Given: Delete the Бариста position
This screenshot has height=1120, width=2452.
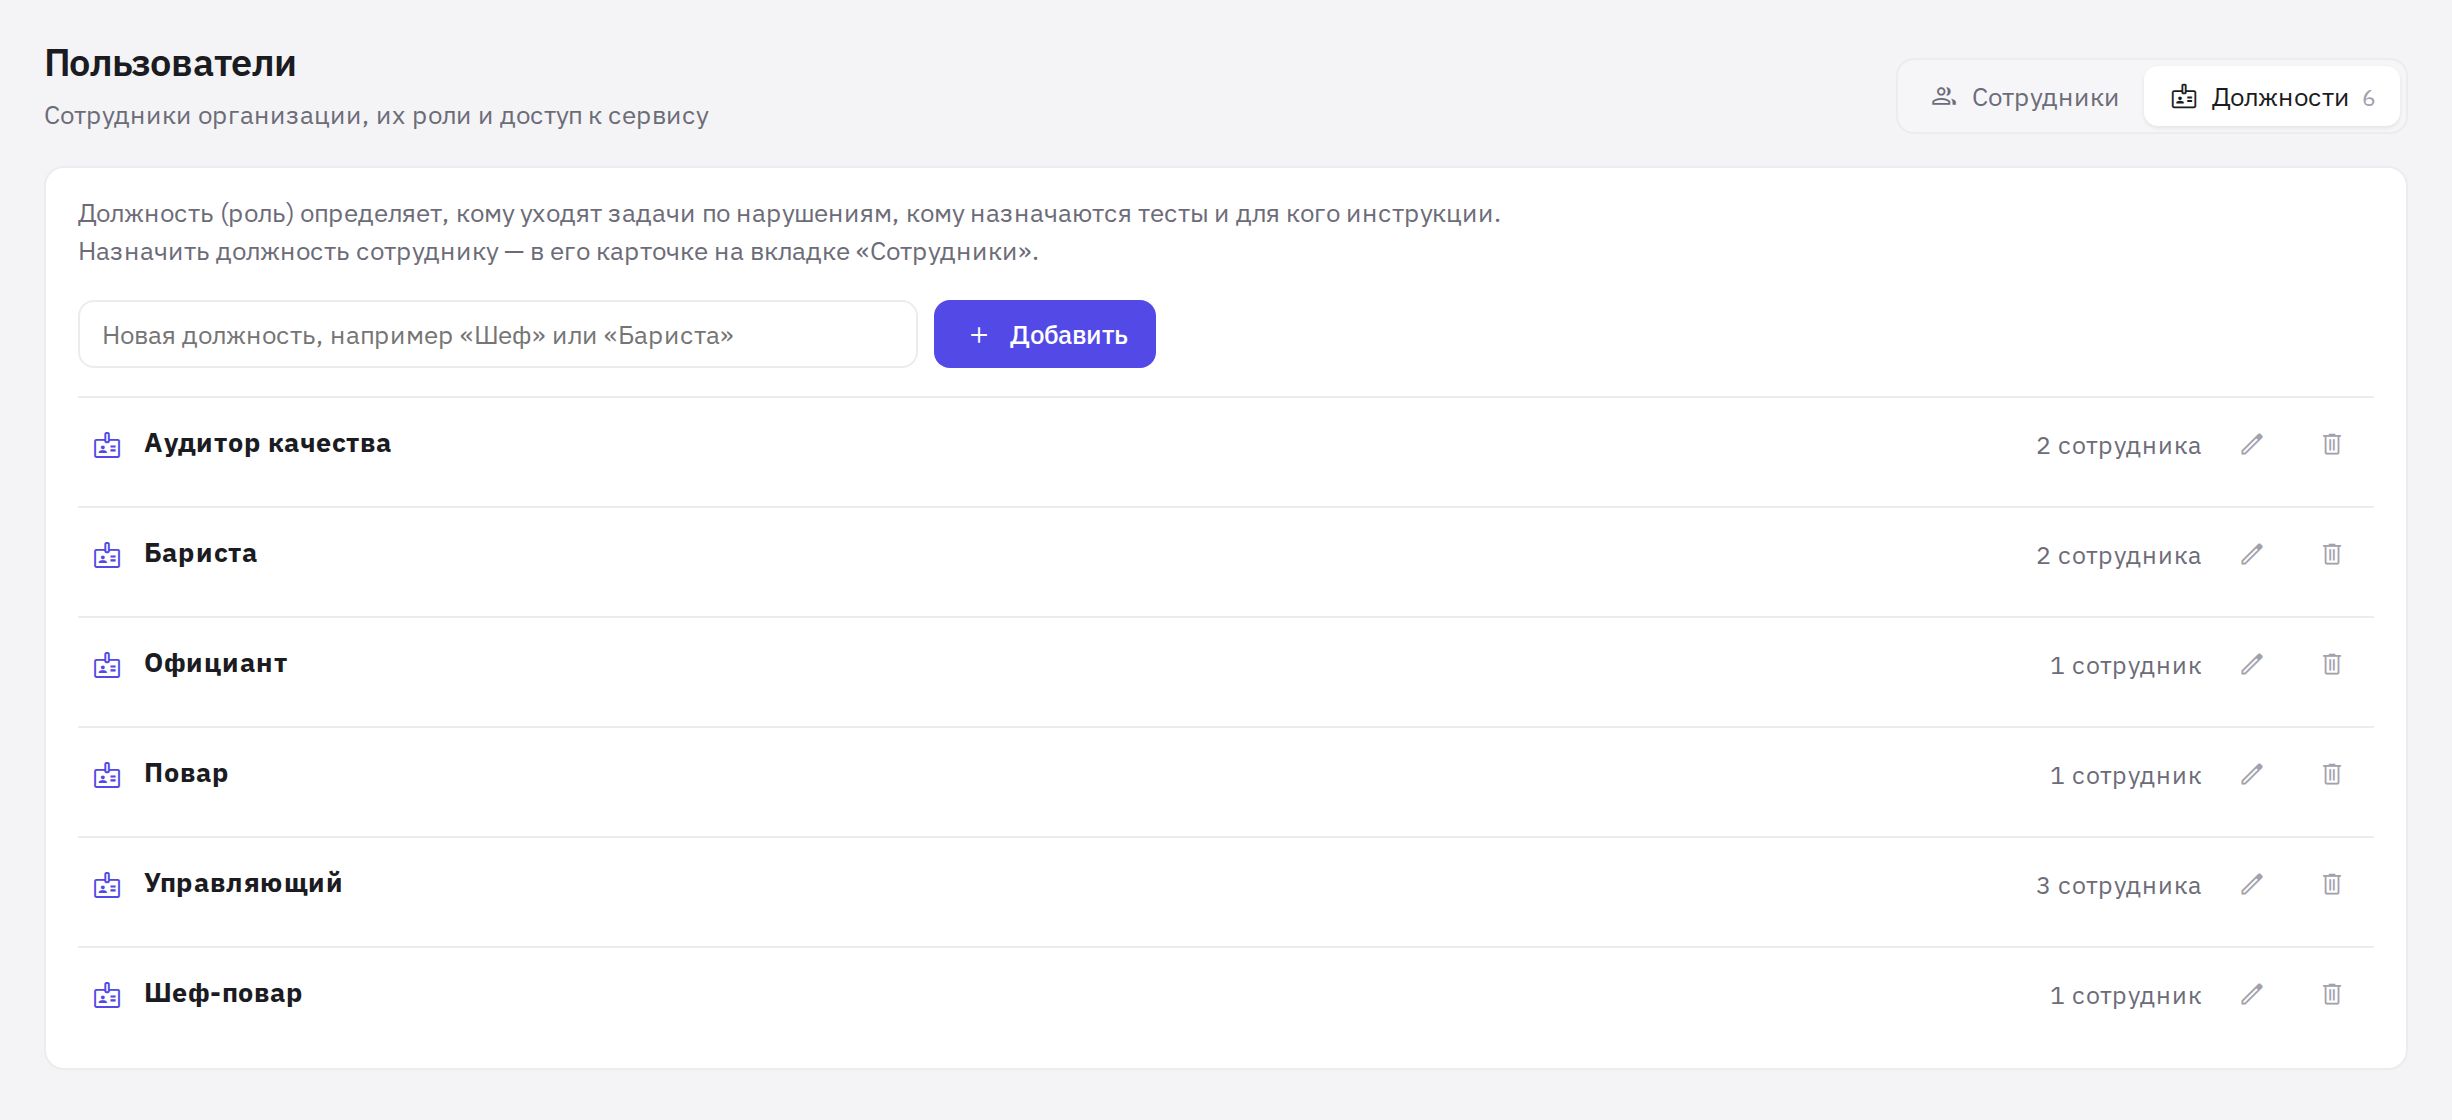Looking at the screenshot, I should (x=2331, y=554).
